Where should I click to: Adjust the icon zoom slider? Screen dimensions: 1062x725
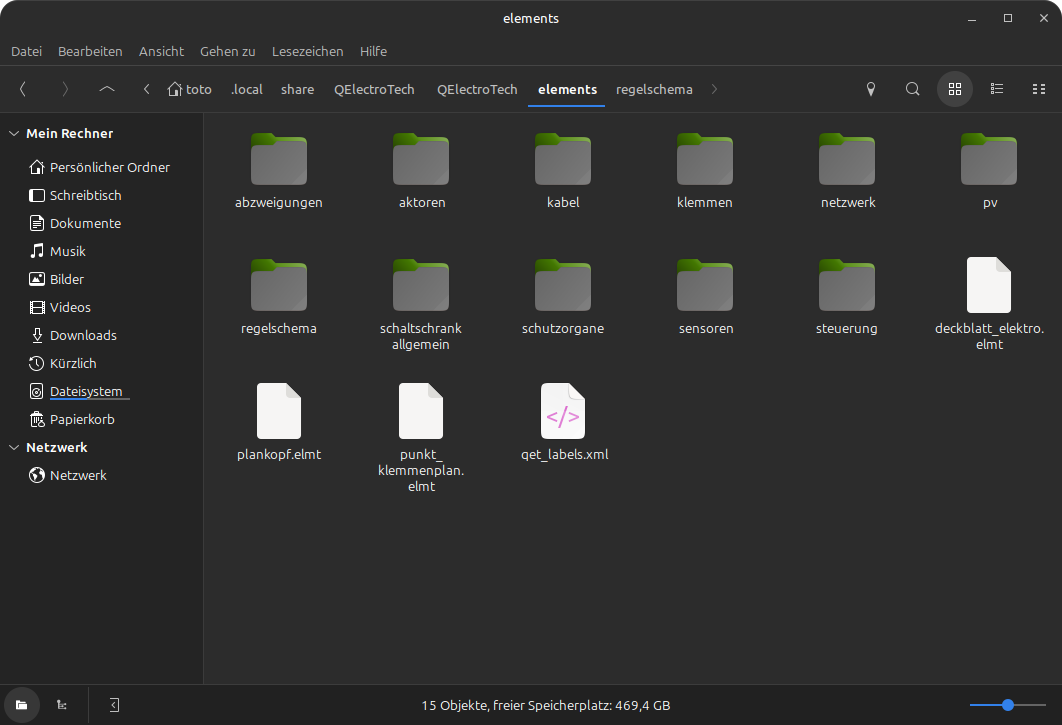point(1008,705)
